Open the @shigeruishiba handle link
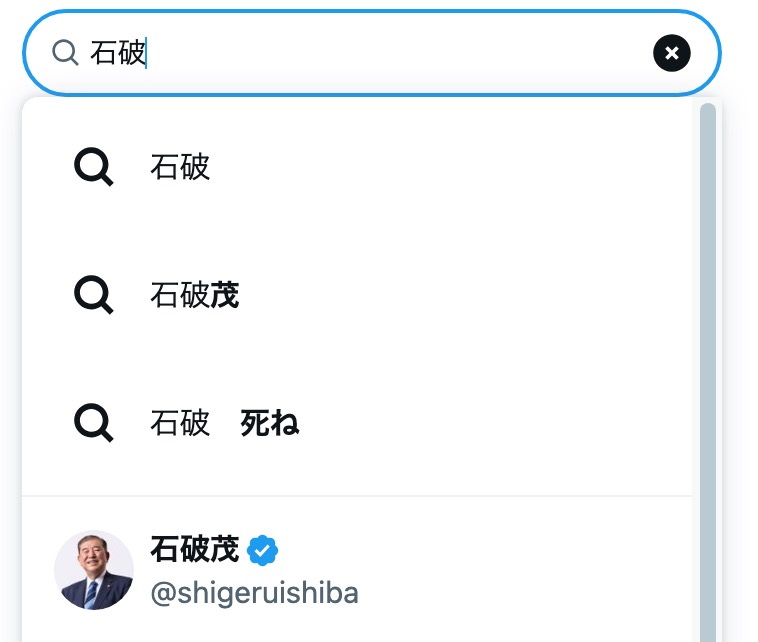Image resolution: width=758 pixels, height=642 pixels. pos(254,593)
